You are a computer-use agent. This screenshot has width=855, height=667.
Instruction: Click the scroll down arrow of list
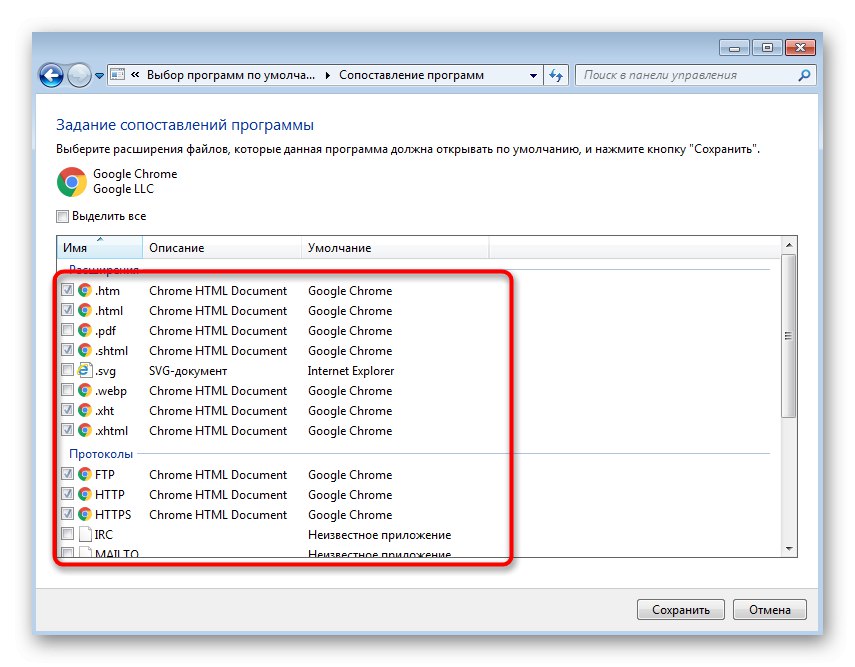[789, 549]
